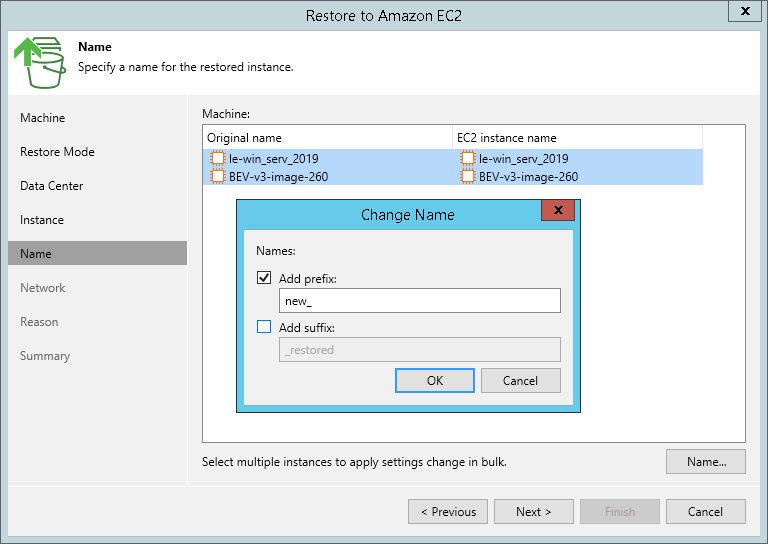Select original name BEV-v3-image-260 row text
The height and width of the screenshot is (544, 768).
coord(279,177)
